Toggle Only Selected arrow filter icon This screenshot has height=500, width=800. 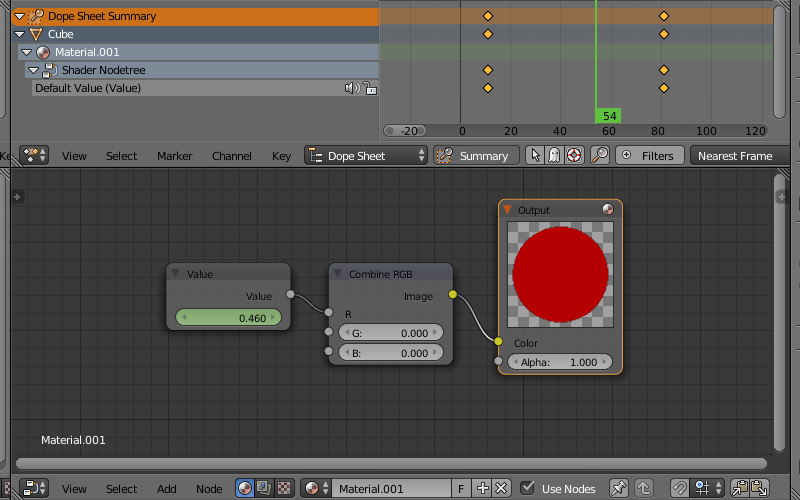click(x=535, y=155)
